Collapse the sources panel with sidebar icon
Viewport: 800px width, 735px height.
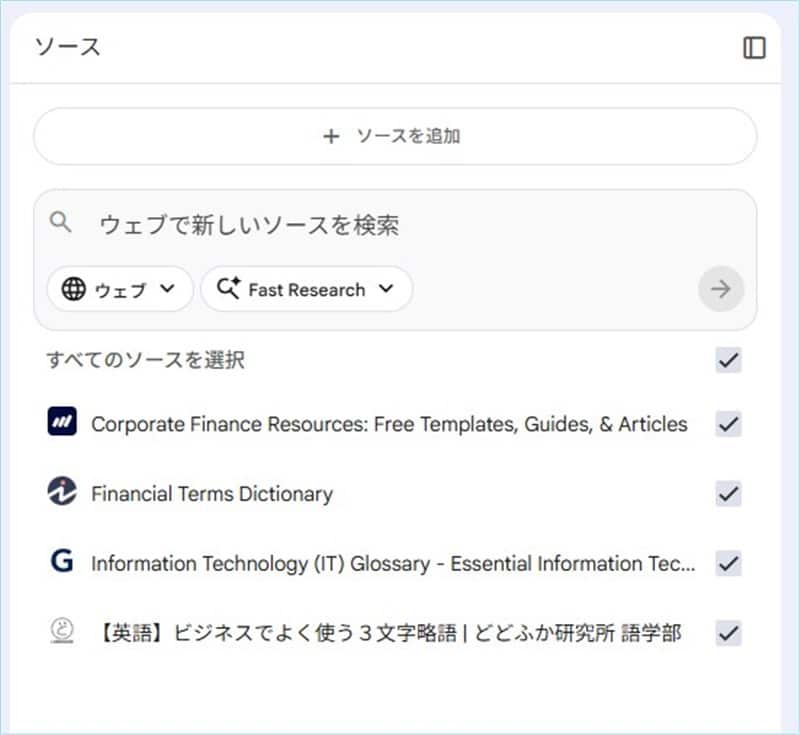point(754,48)
